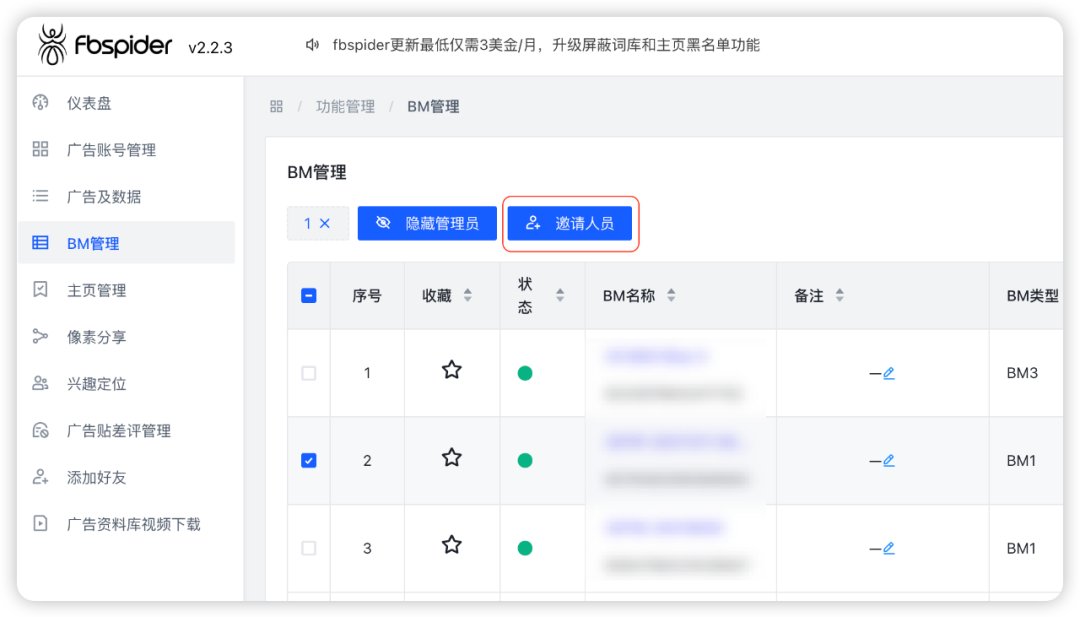Select the 广告账号管理 sidebar icon
1080x617 pixels.
38,149
